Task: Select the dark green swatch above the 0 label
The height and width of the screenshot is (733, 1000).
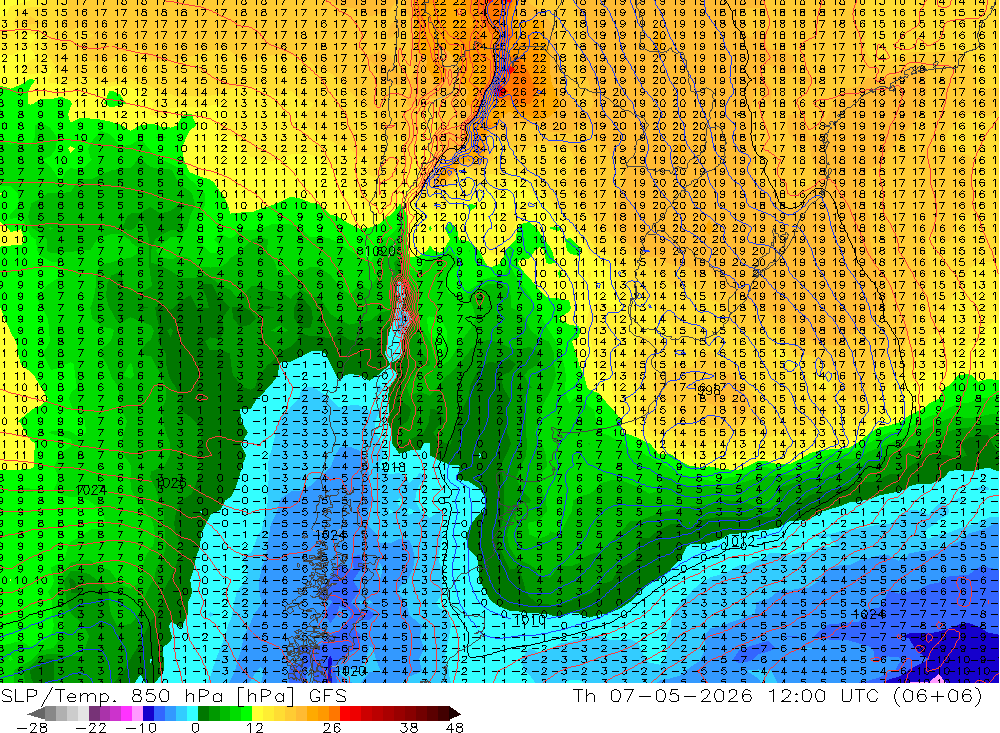Action: click(203, 713)
